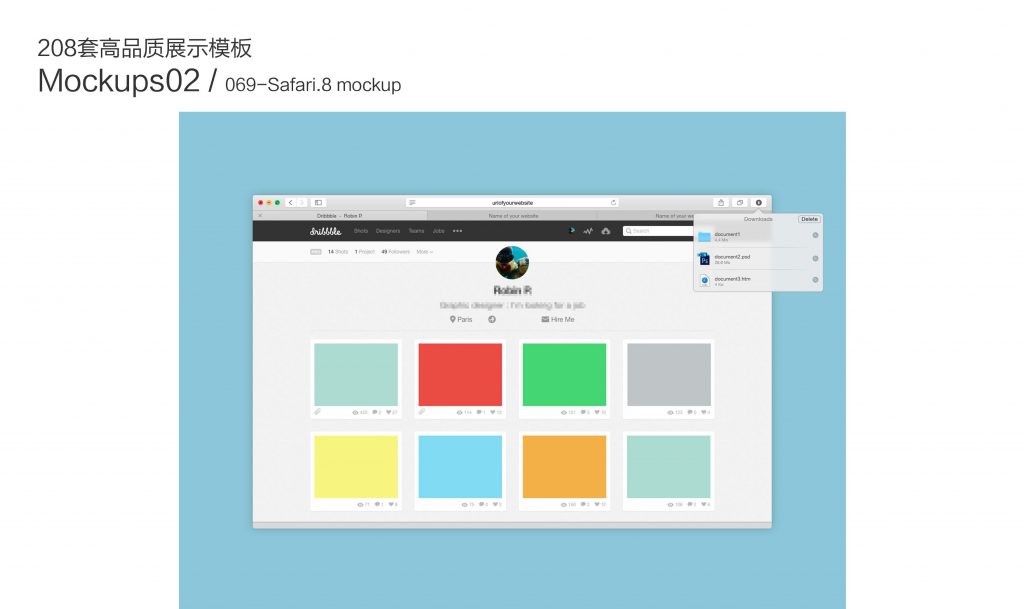Click the Dribbble search field

[655, 231]
